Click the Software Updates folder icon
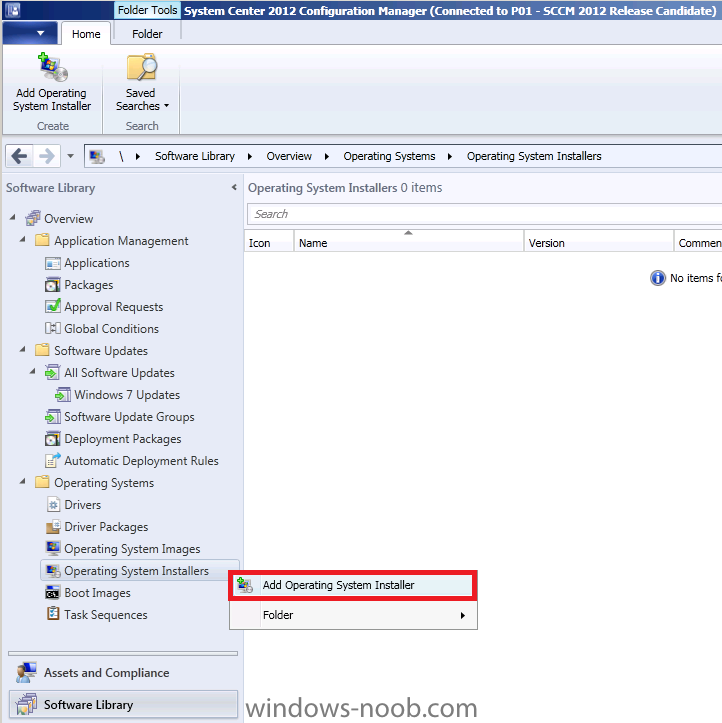The image size is (722, 723). point(42,350)
